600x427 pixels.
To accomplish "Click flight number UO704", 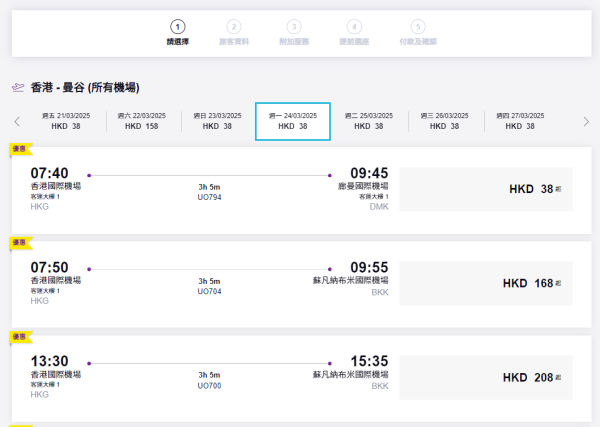I will (209, 291).
